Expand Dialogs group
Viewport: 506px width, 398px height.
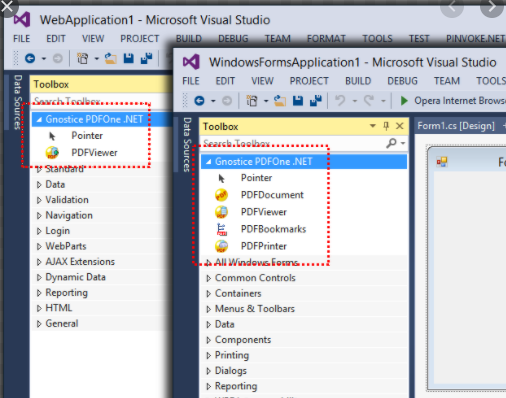(208, 371)
